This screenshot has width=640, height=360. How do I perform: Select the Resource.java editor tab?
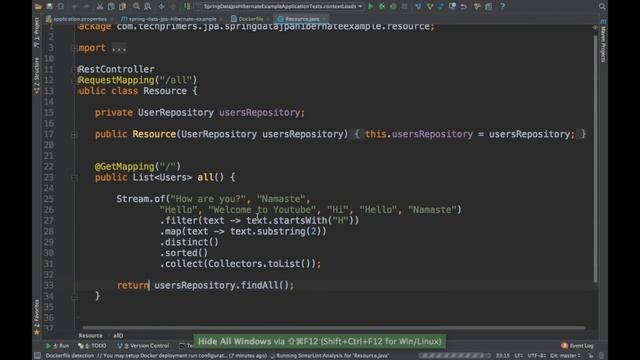(300, 19)
